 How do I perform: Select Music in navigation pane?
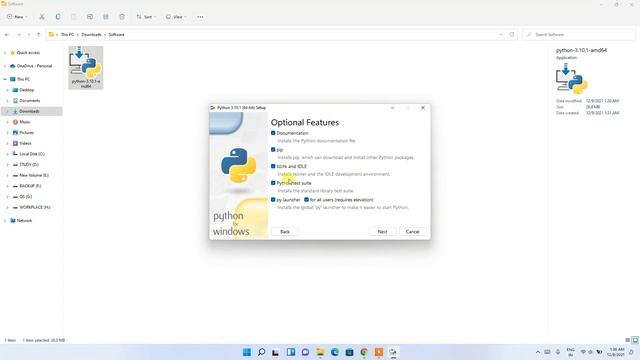coord(24,122)
